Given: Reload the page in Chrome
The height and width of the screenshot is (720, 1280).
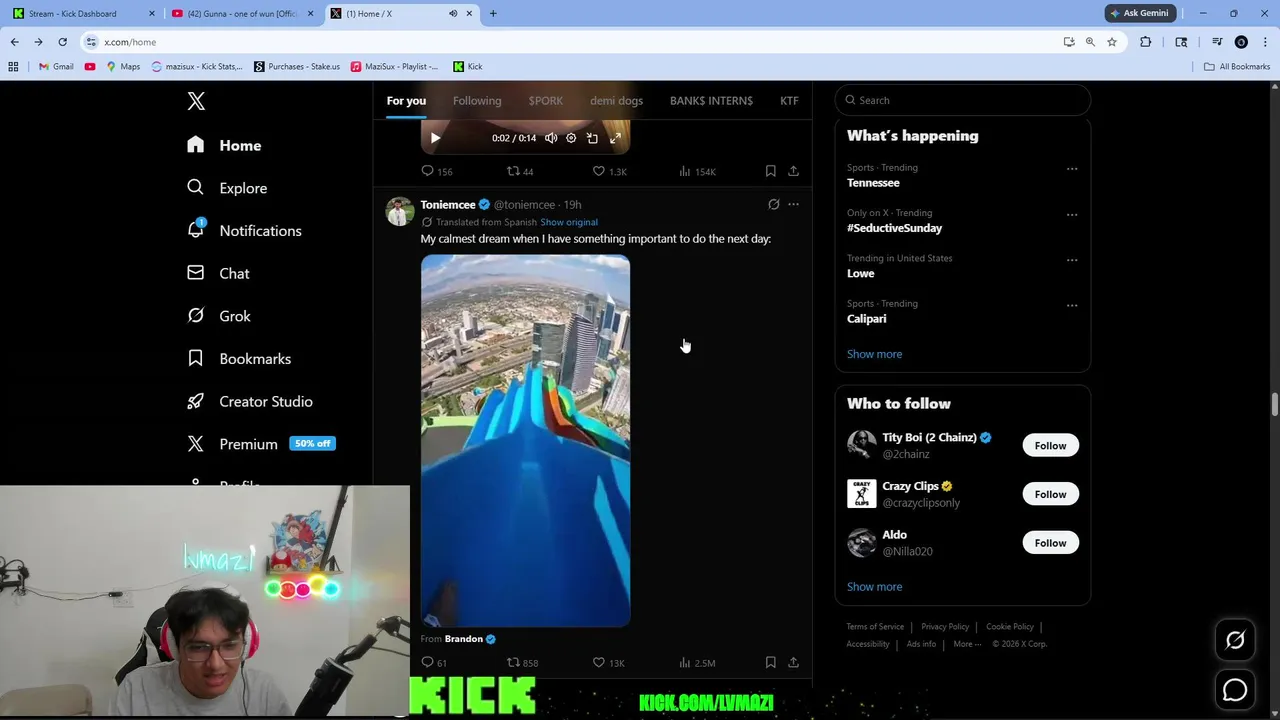Looking at the screenshot, I should (x=62, y=42).
